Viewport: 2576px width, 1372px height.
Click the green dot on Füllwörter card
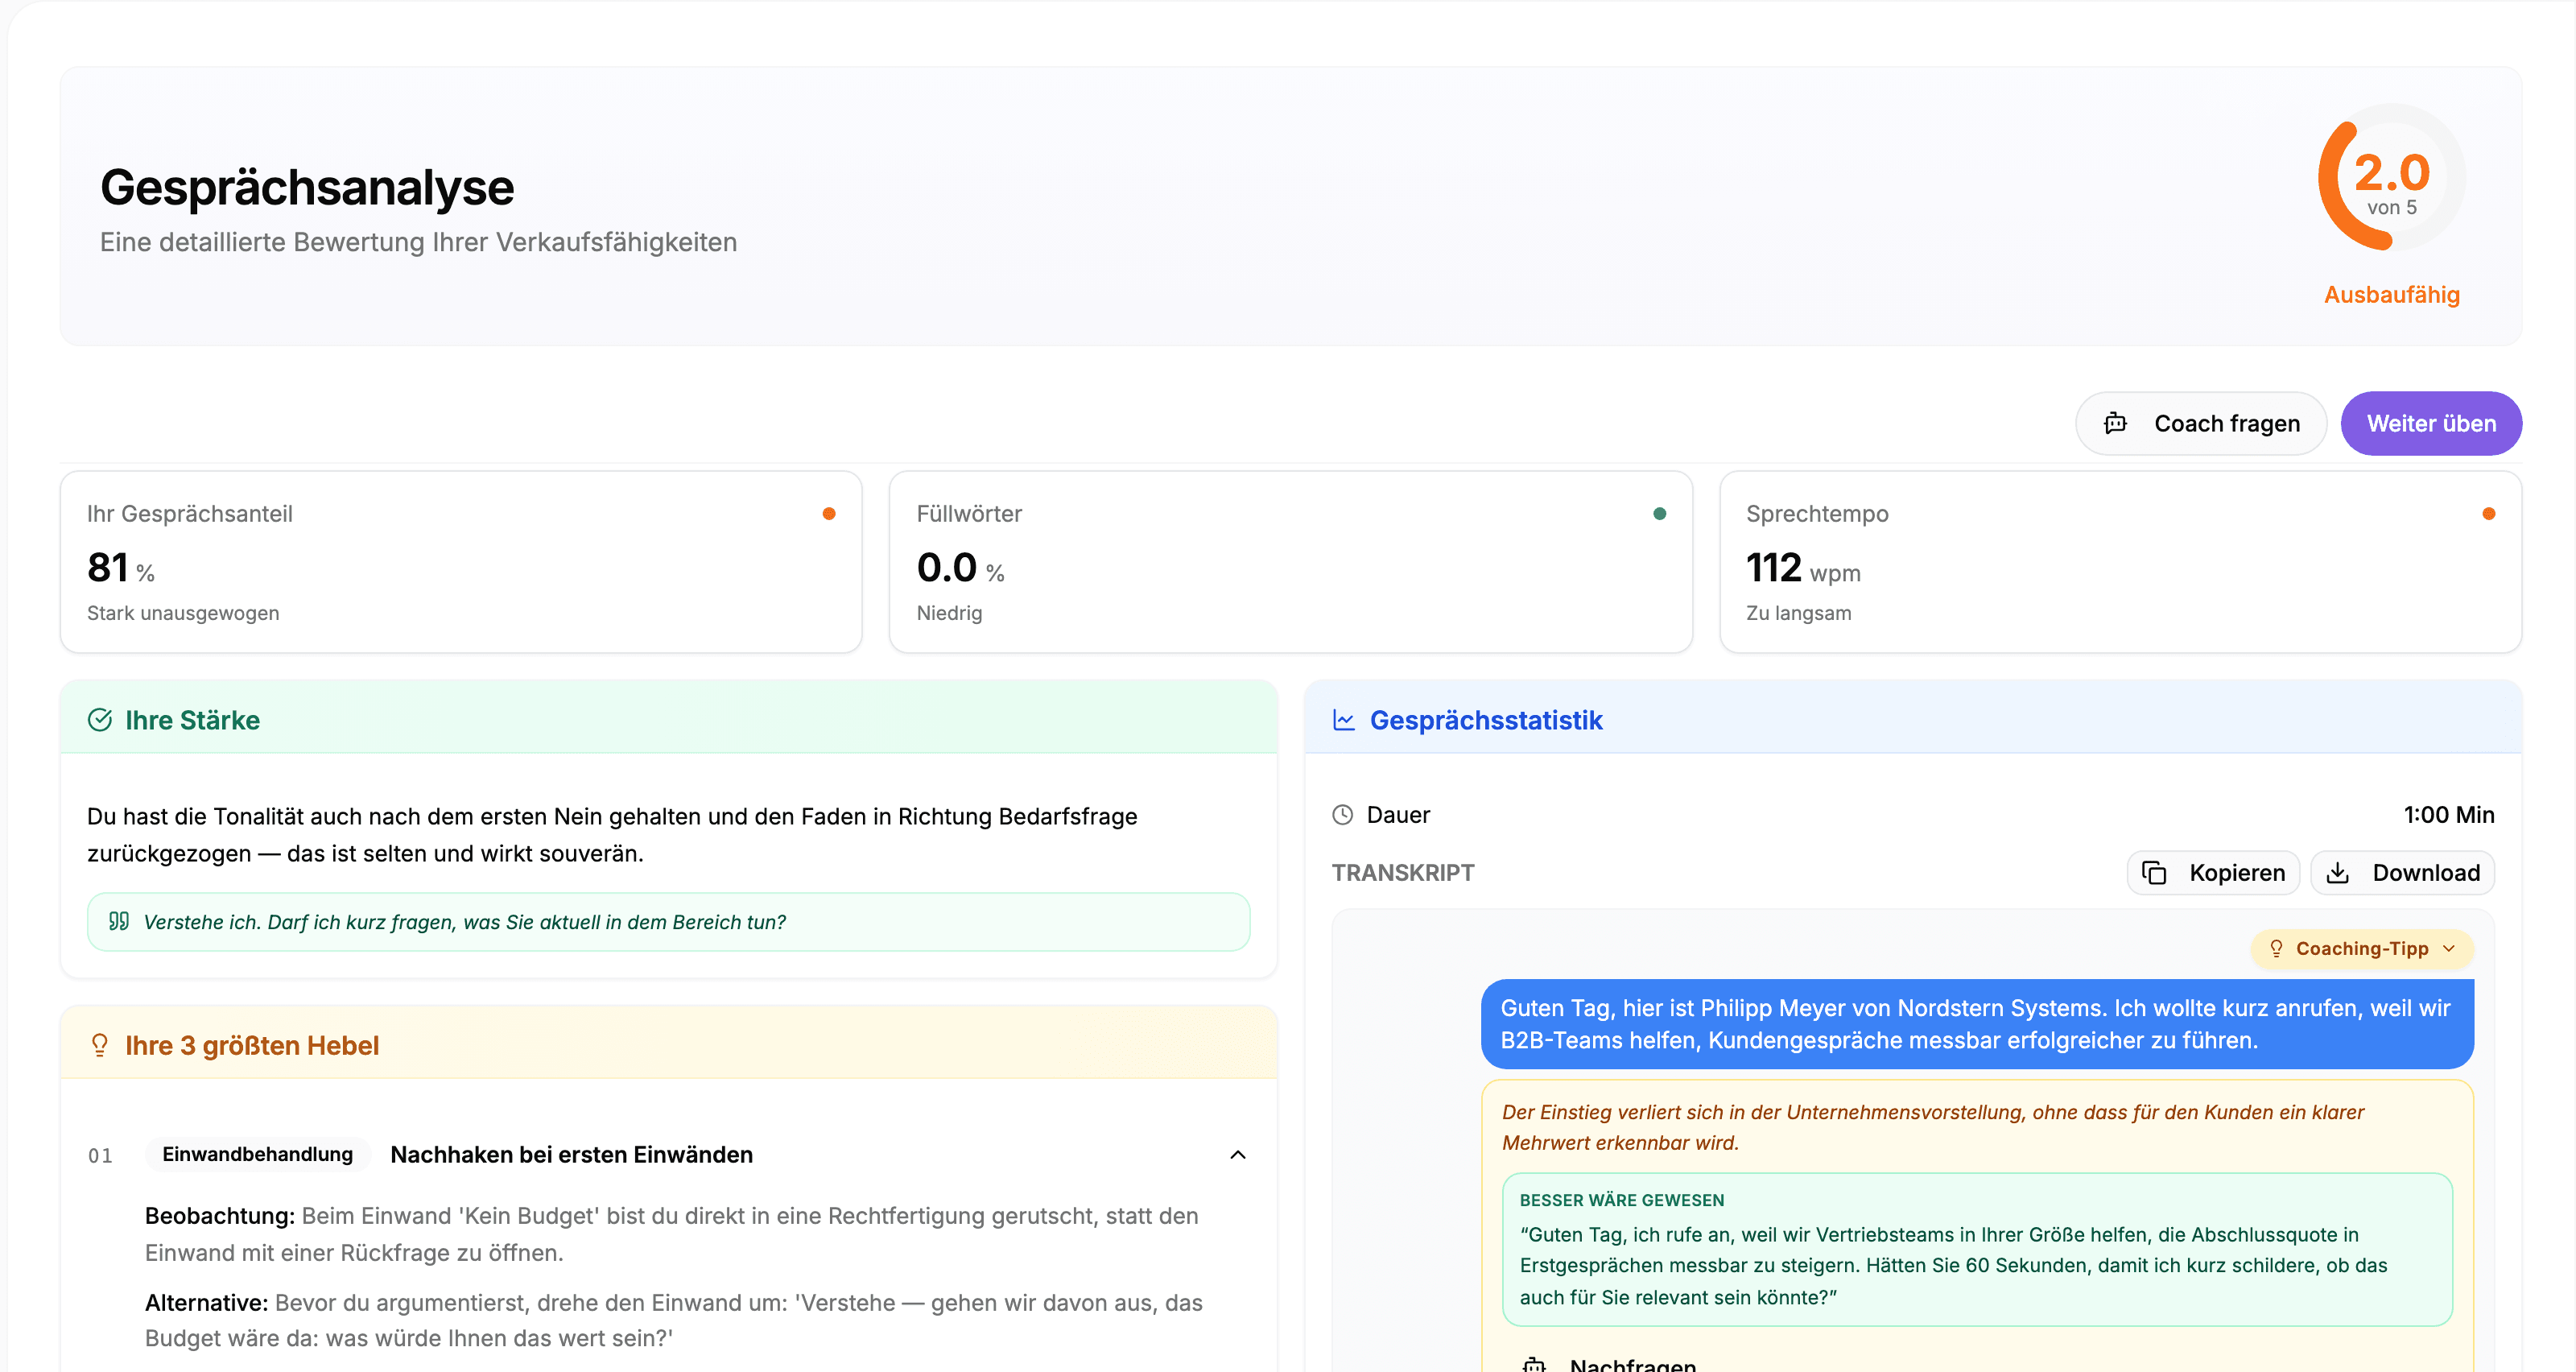[x=1660, y=514]
